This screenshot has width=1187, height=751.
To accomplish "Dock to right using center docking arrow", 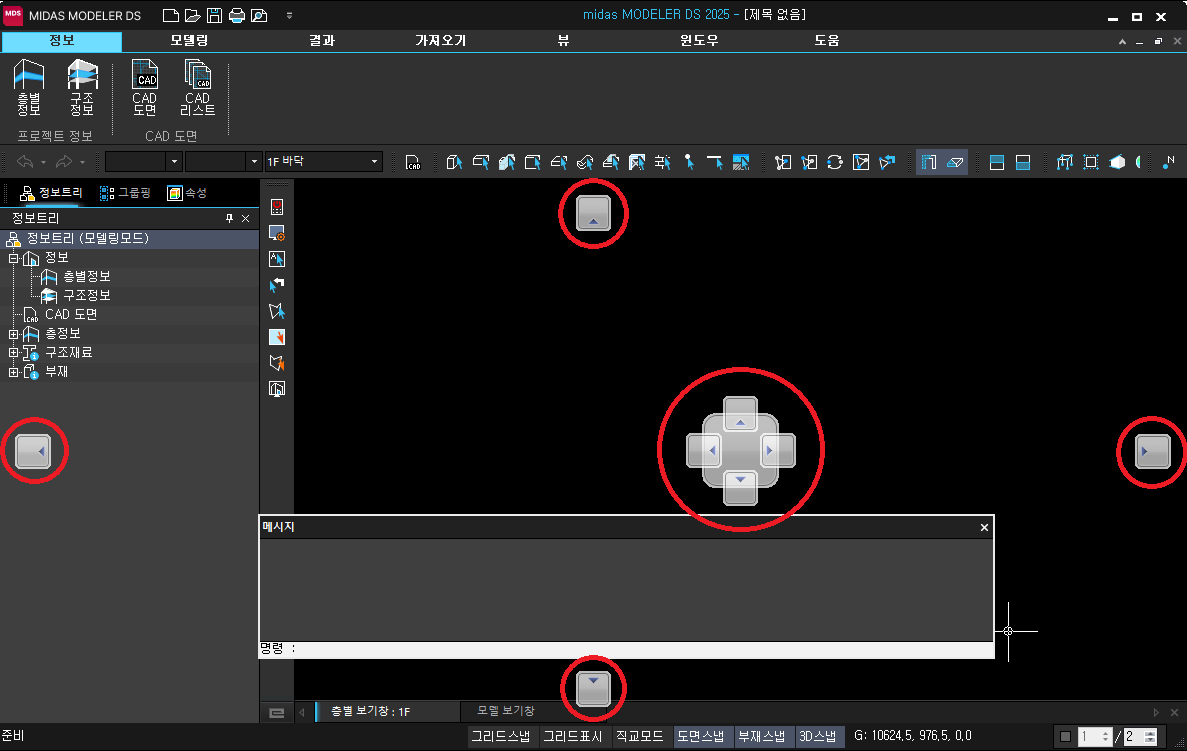I will pyautogui.click(x=778, y=450).
